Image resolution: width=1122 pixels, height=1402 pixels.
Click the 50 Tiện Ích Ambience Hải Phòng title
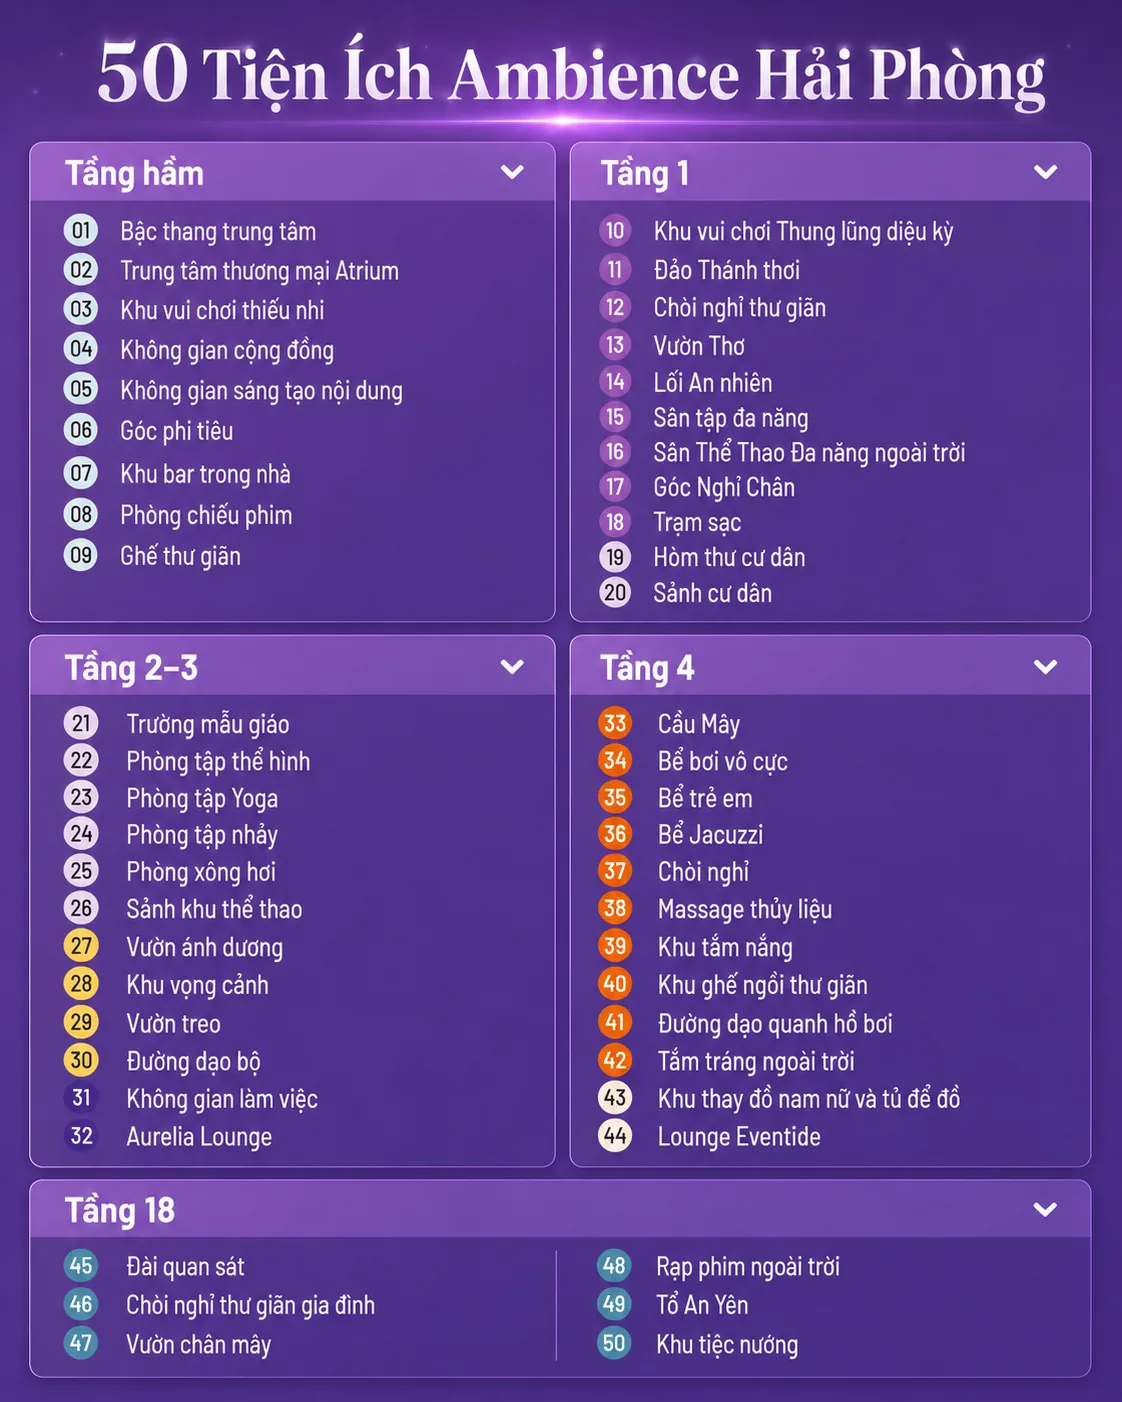click(x=571, y=76)
